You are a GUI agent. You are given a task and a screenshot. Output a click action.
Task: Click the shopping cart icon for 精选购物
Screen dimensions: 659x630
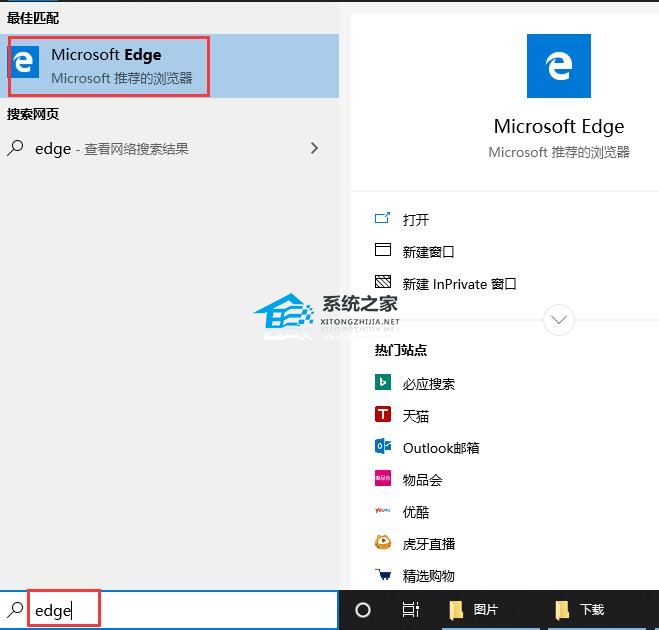382,574
